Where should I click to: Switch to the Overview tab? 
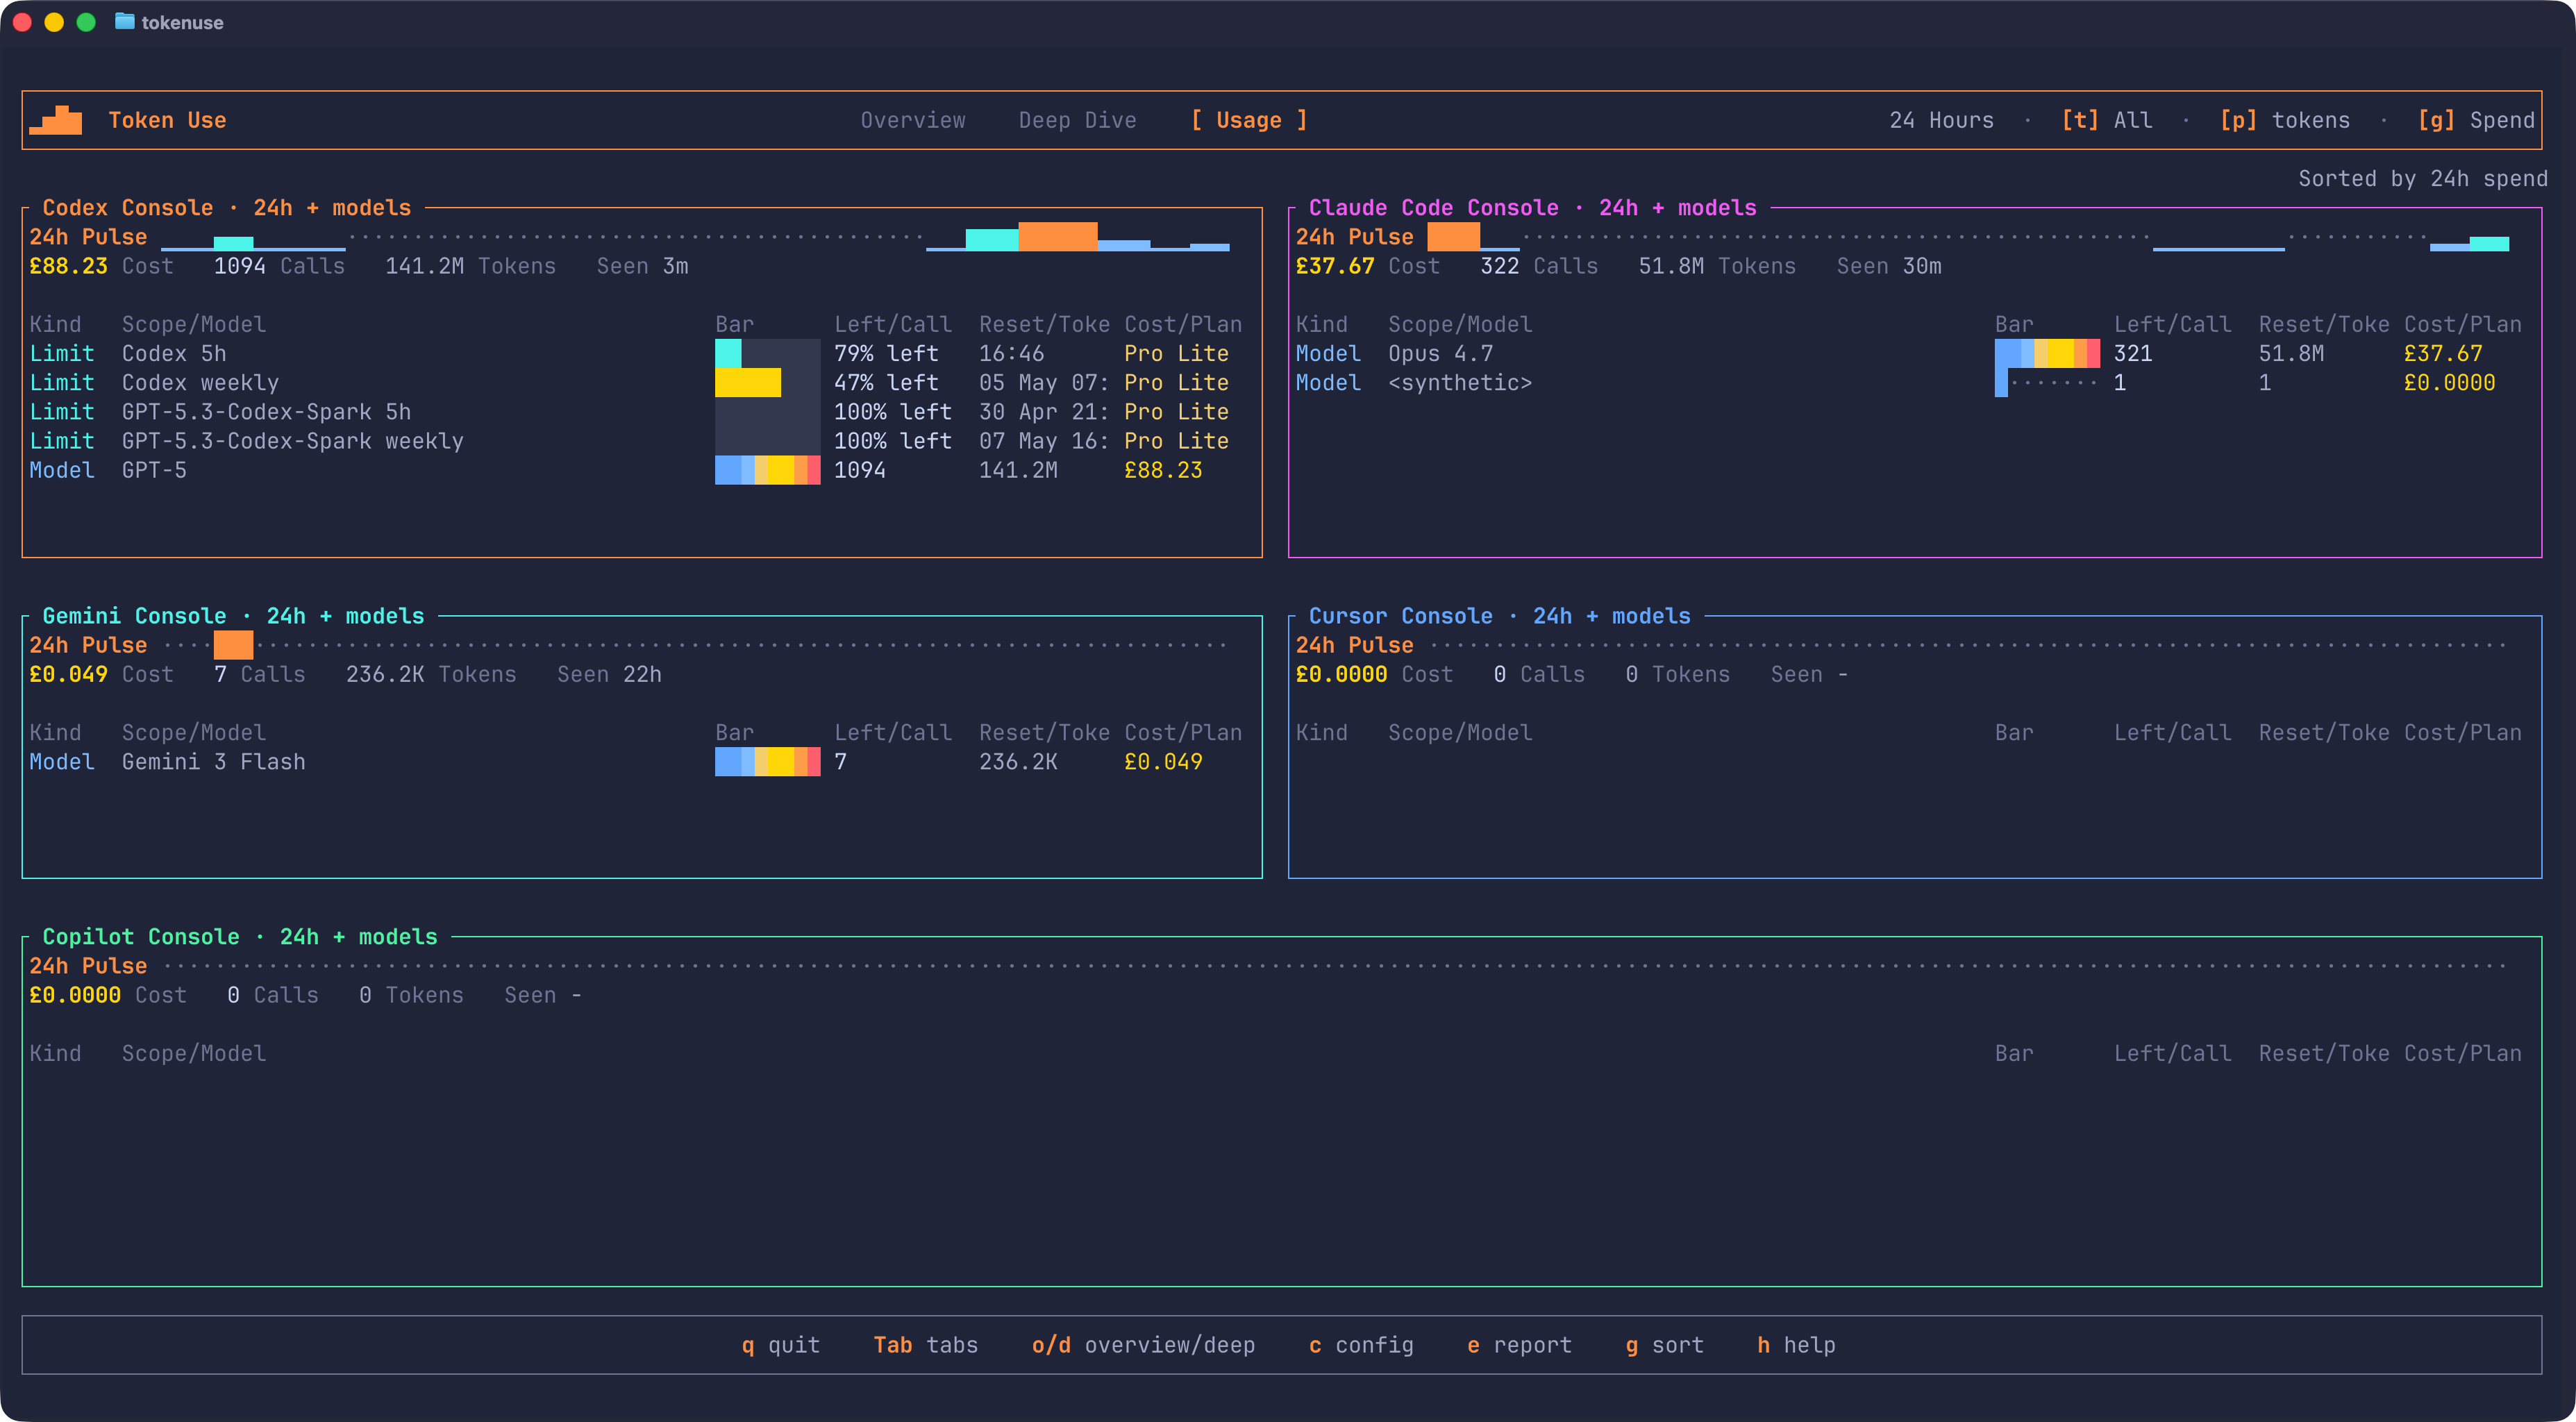pos(912,120)
